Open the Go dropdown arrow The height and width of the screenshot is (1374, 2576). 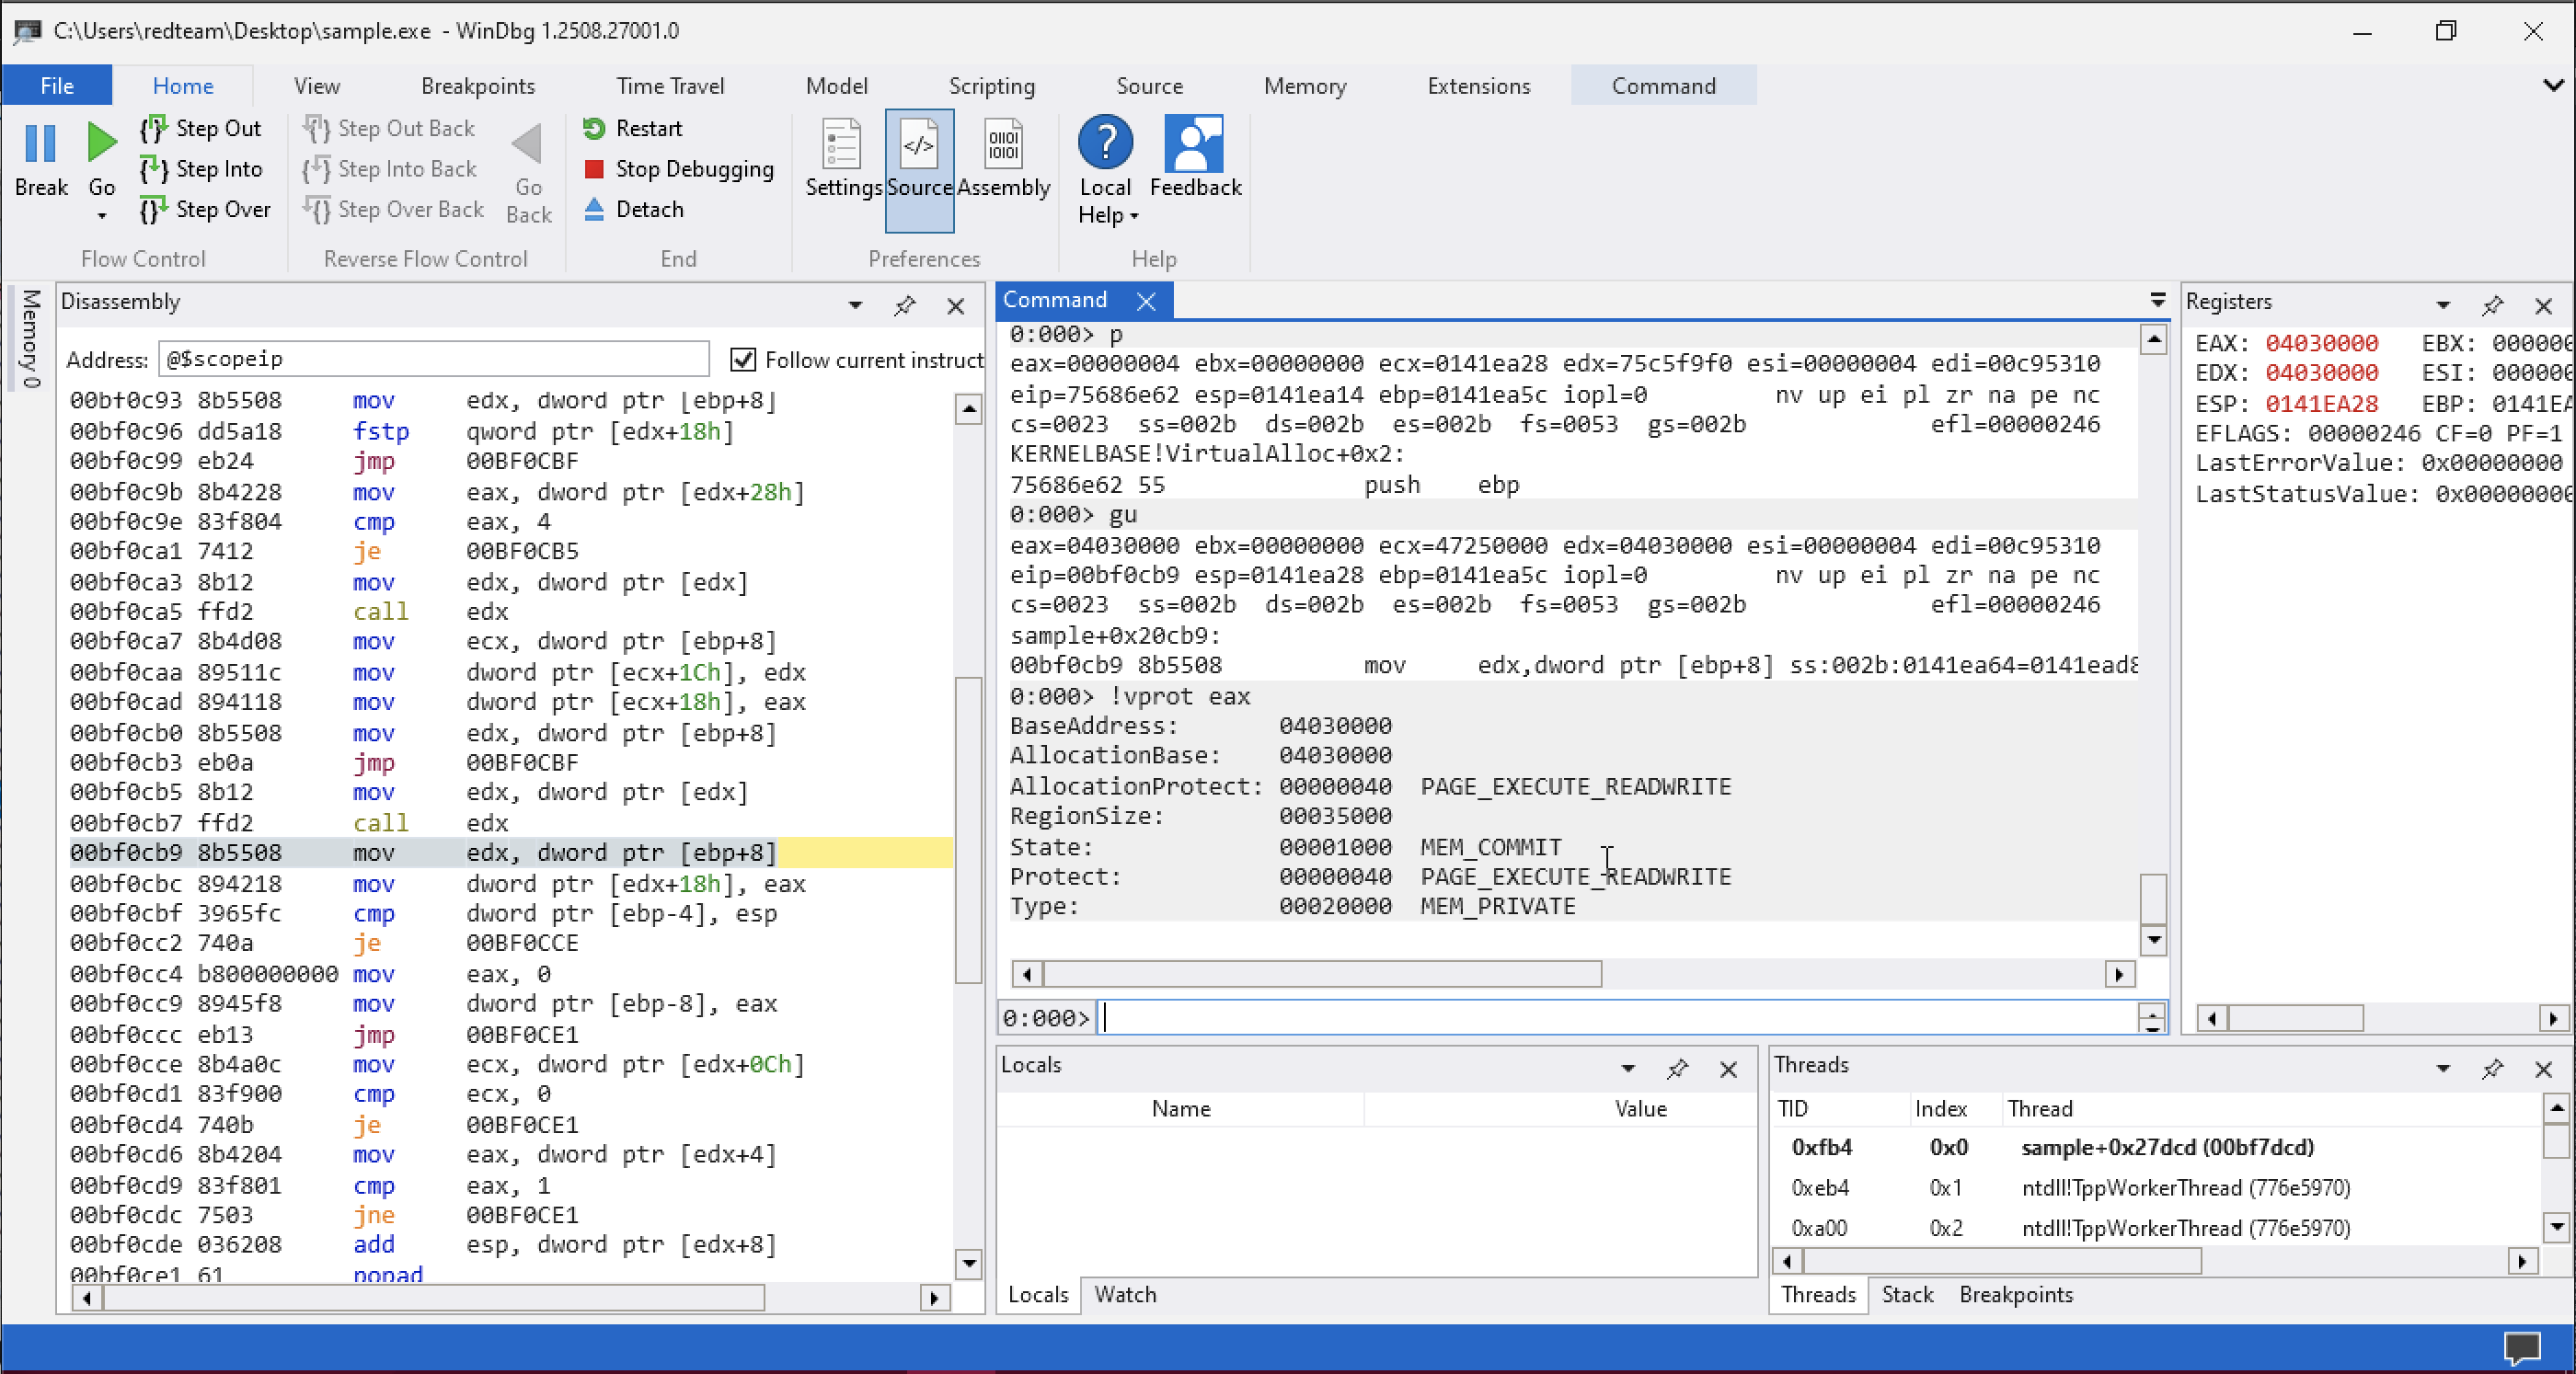click(x=101, y=216)
